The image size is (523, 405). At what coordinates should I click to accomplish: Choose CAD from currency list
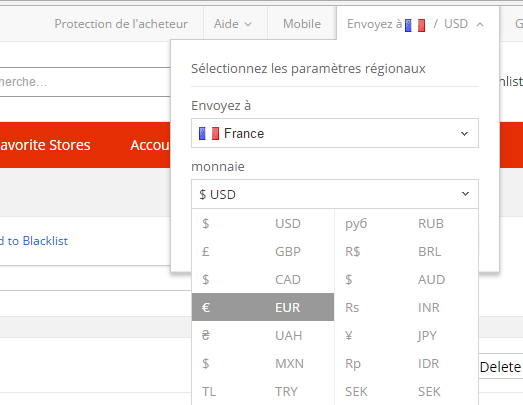[263, 279]
